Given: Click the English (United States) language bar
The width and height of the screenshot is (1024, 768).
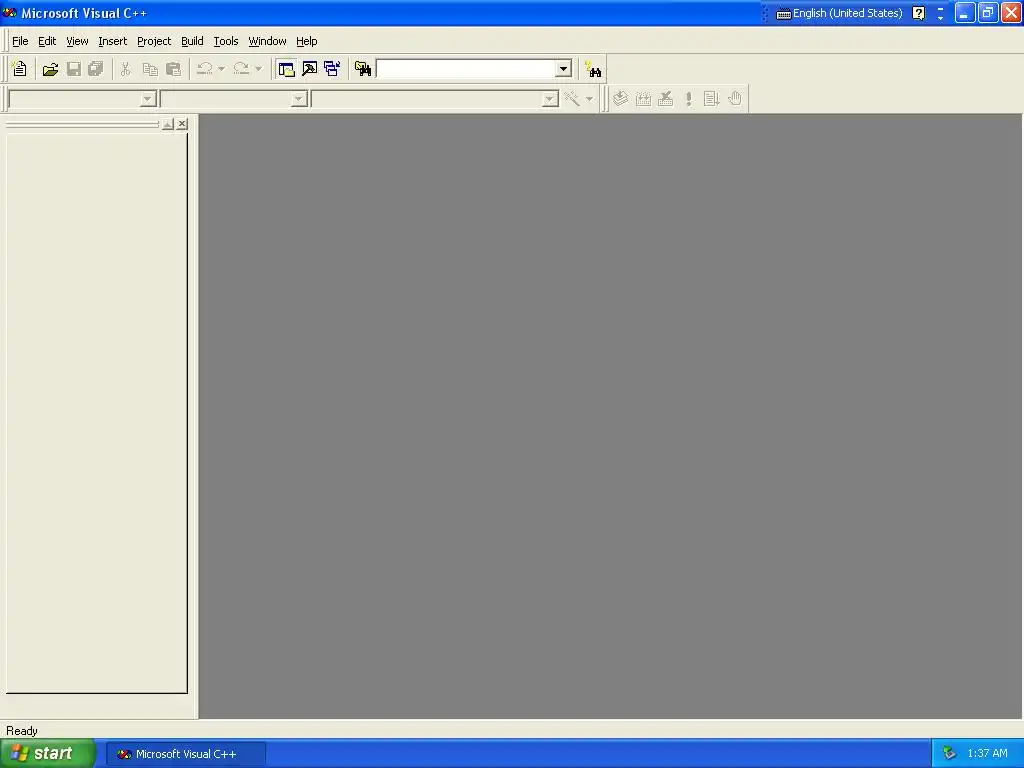Looking at the screenshot, I should [x=839, y=13].
